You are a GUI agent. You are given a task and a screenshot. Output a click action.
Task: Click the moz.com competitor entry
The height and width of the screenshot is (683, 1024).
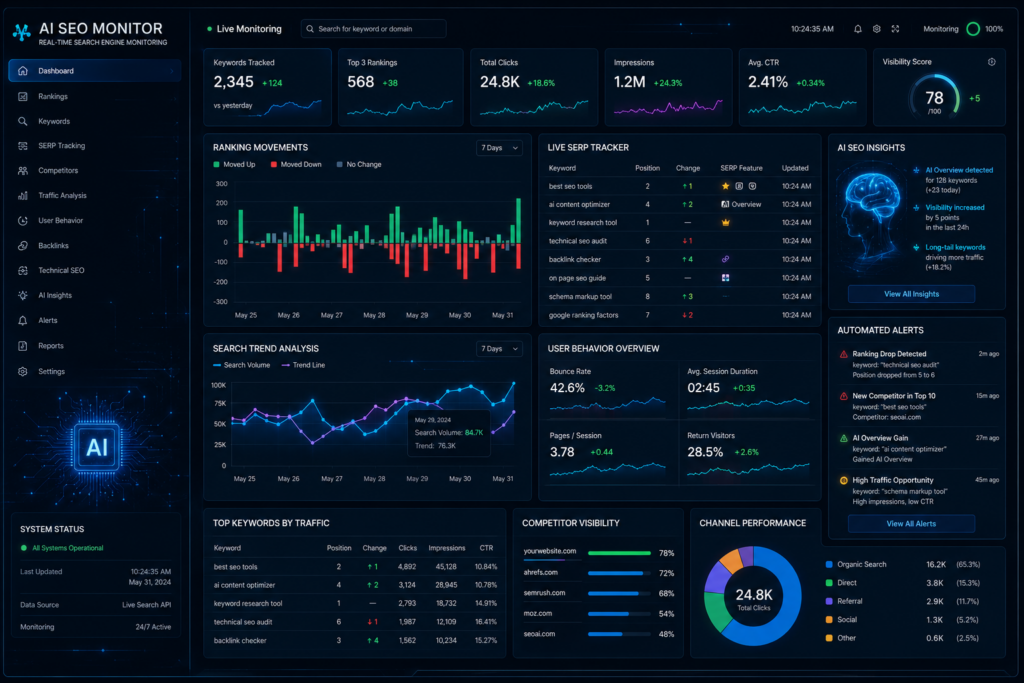click(x=537, y=614)
